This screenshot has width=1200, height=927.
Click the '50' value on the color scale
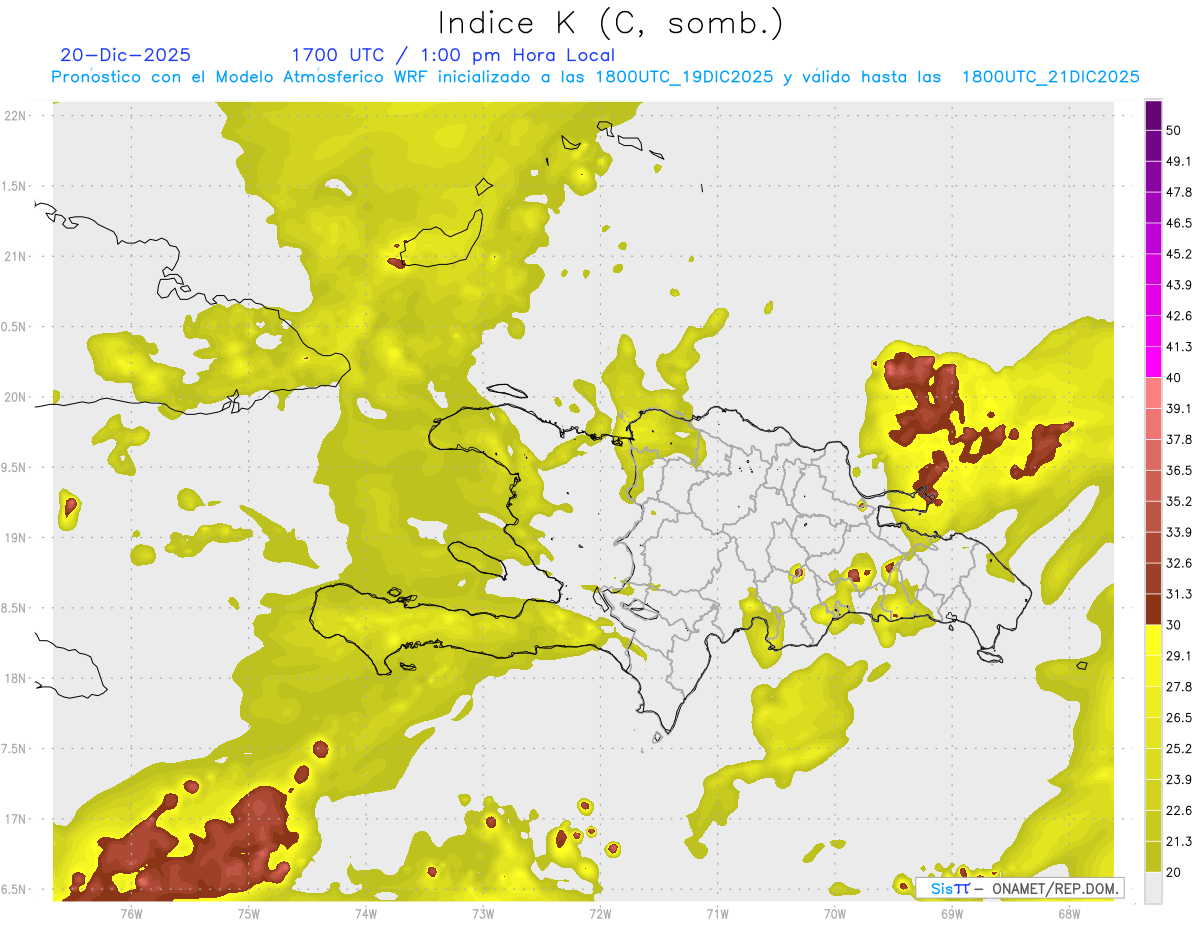pyautogui.click(x=1175, y=130)
